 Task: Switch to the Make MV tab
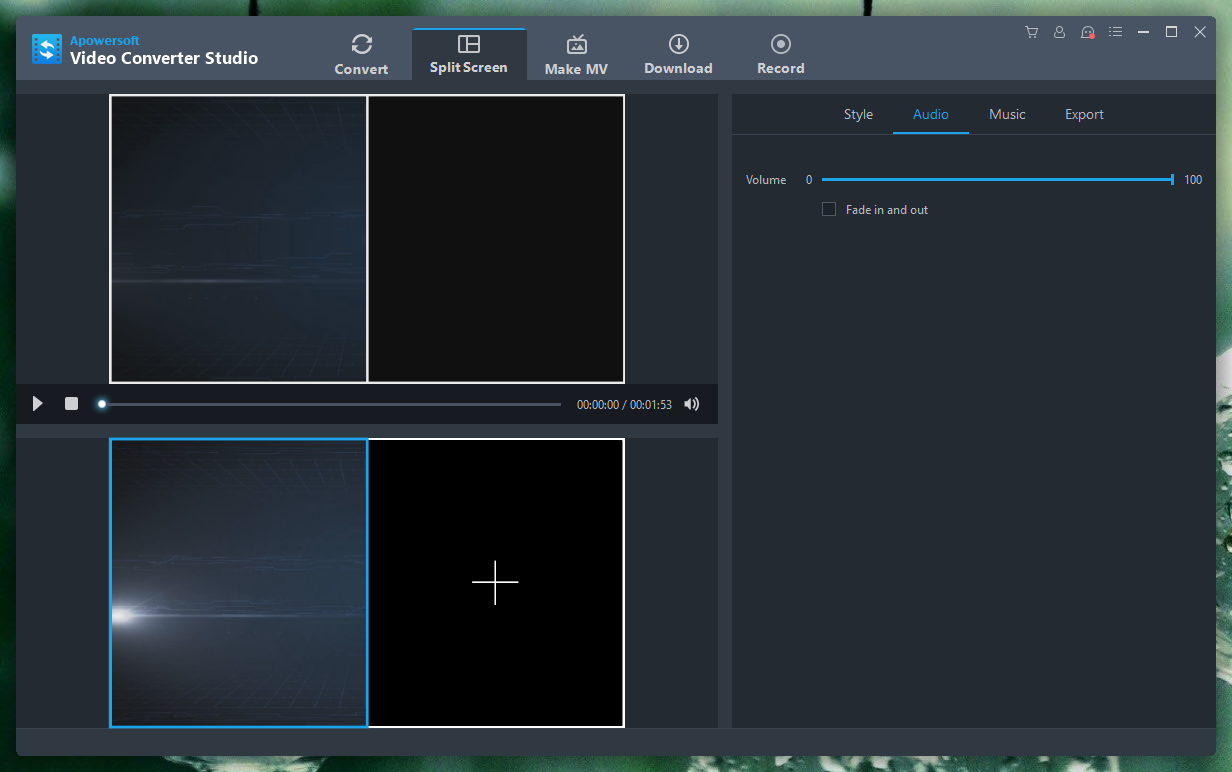[x=576, y=55]
